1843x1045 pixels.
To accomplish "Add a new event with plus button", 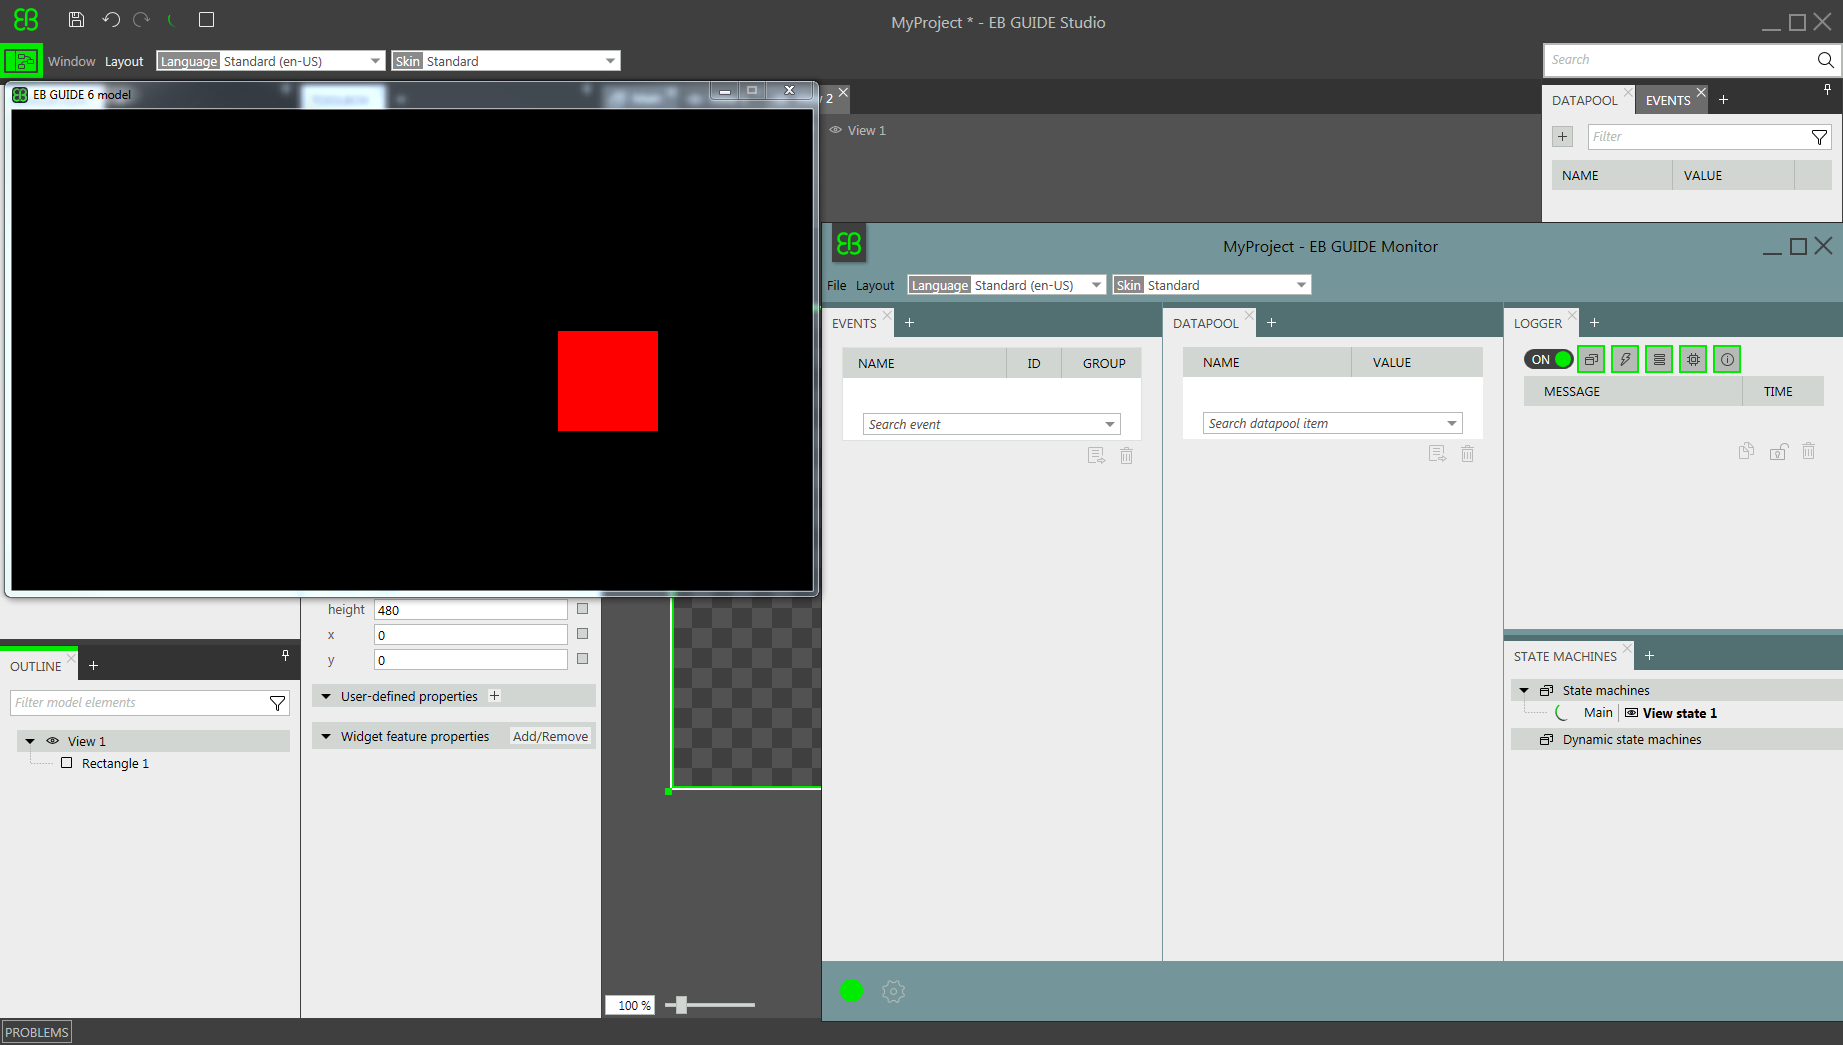I will (1563, 137).
